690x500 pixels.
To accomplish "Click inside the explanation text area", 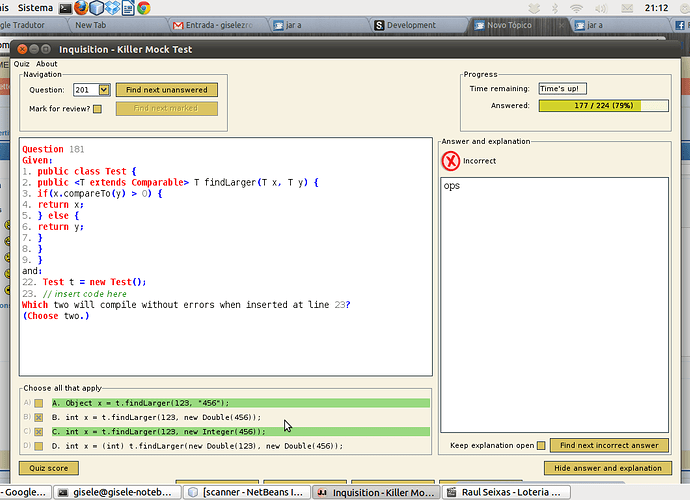I will pos(554,300).
